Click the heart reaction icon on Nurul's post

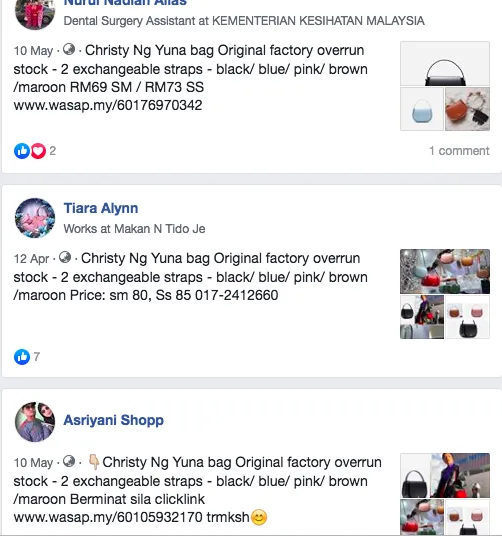tap(38, 151)
